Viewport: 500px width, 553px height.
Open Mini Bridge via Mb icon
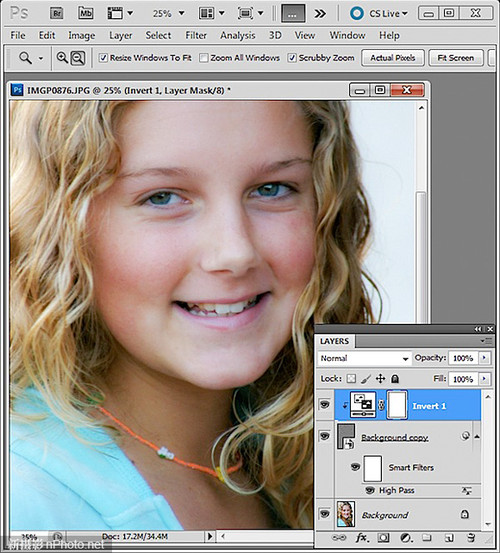point(85,13)
